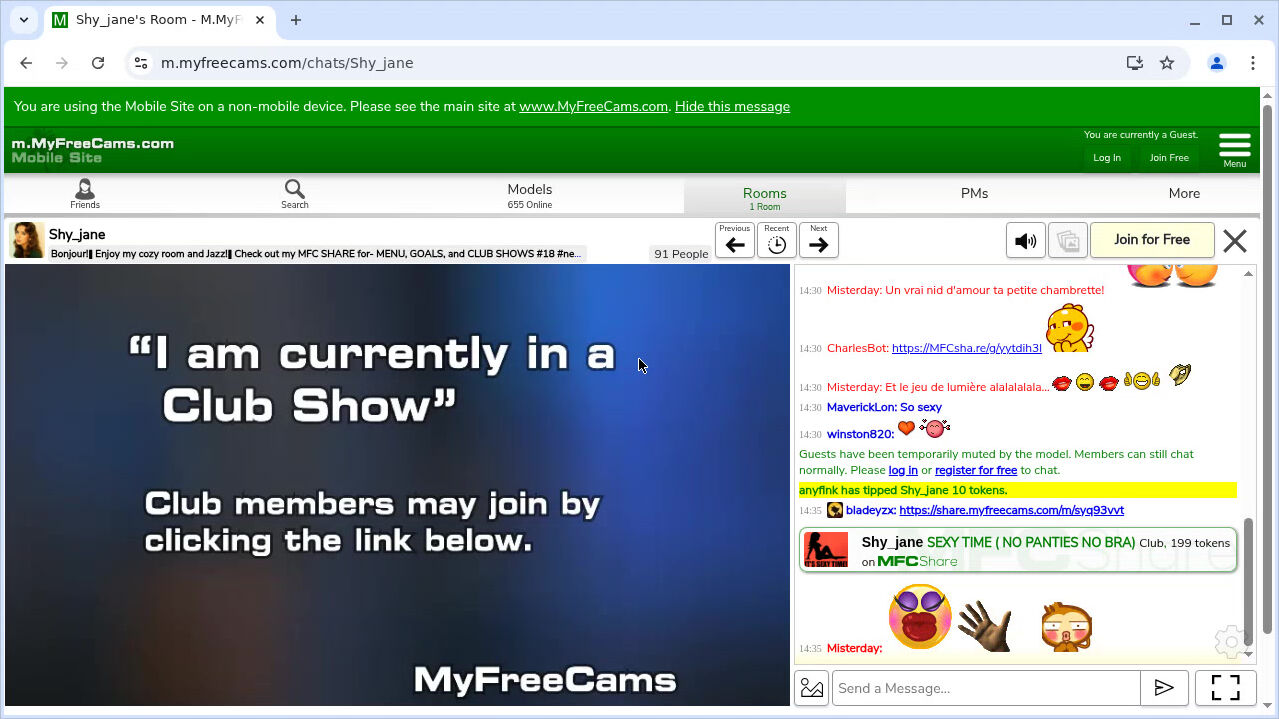Click the Search magnifier icon
The width and height of the screenshot is (1279, 719).
click(x=294, y=193)
